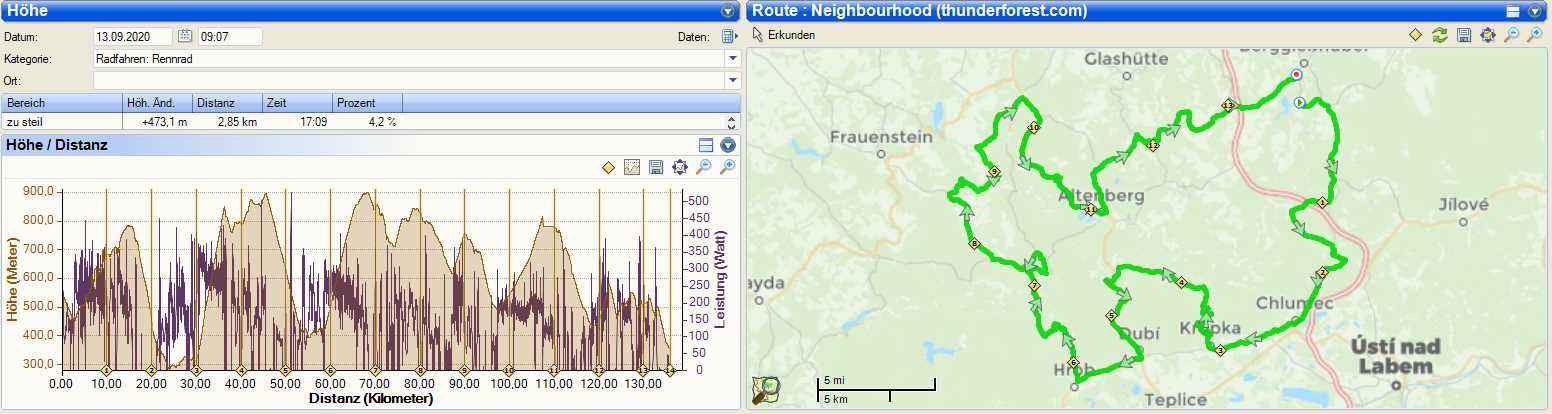Select the Erkunden map tool

coord(783,35)
